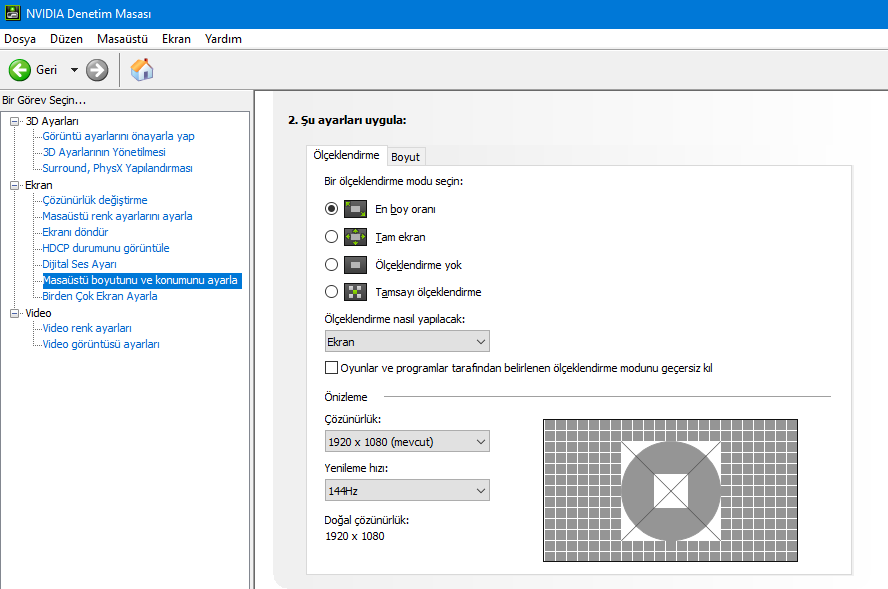Open the Yardım menu
888x589 pixels.
click(x=223, y=39)
